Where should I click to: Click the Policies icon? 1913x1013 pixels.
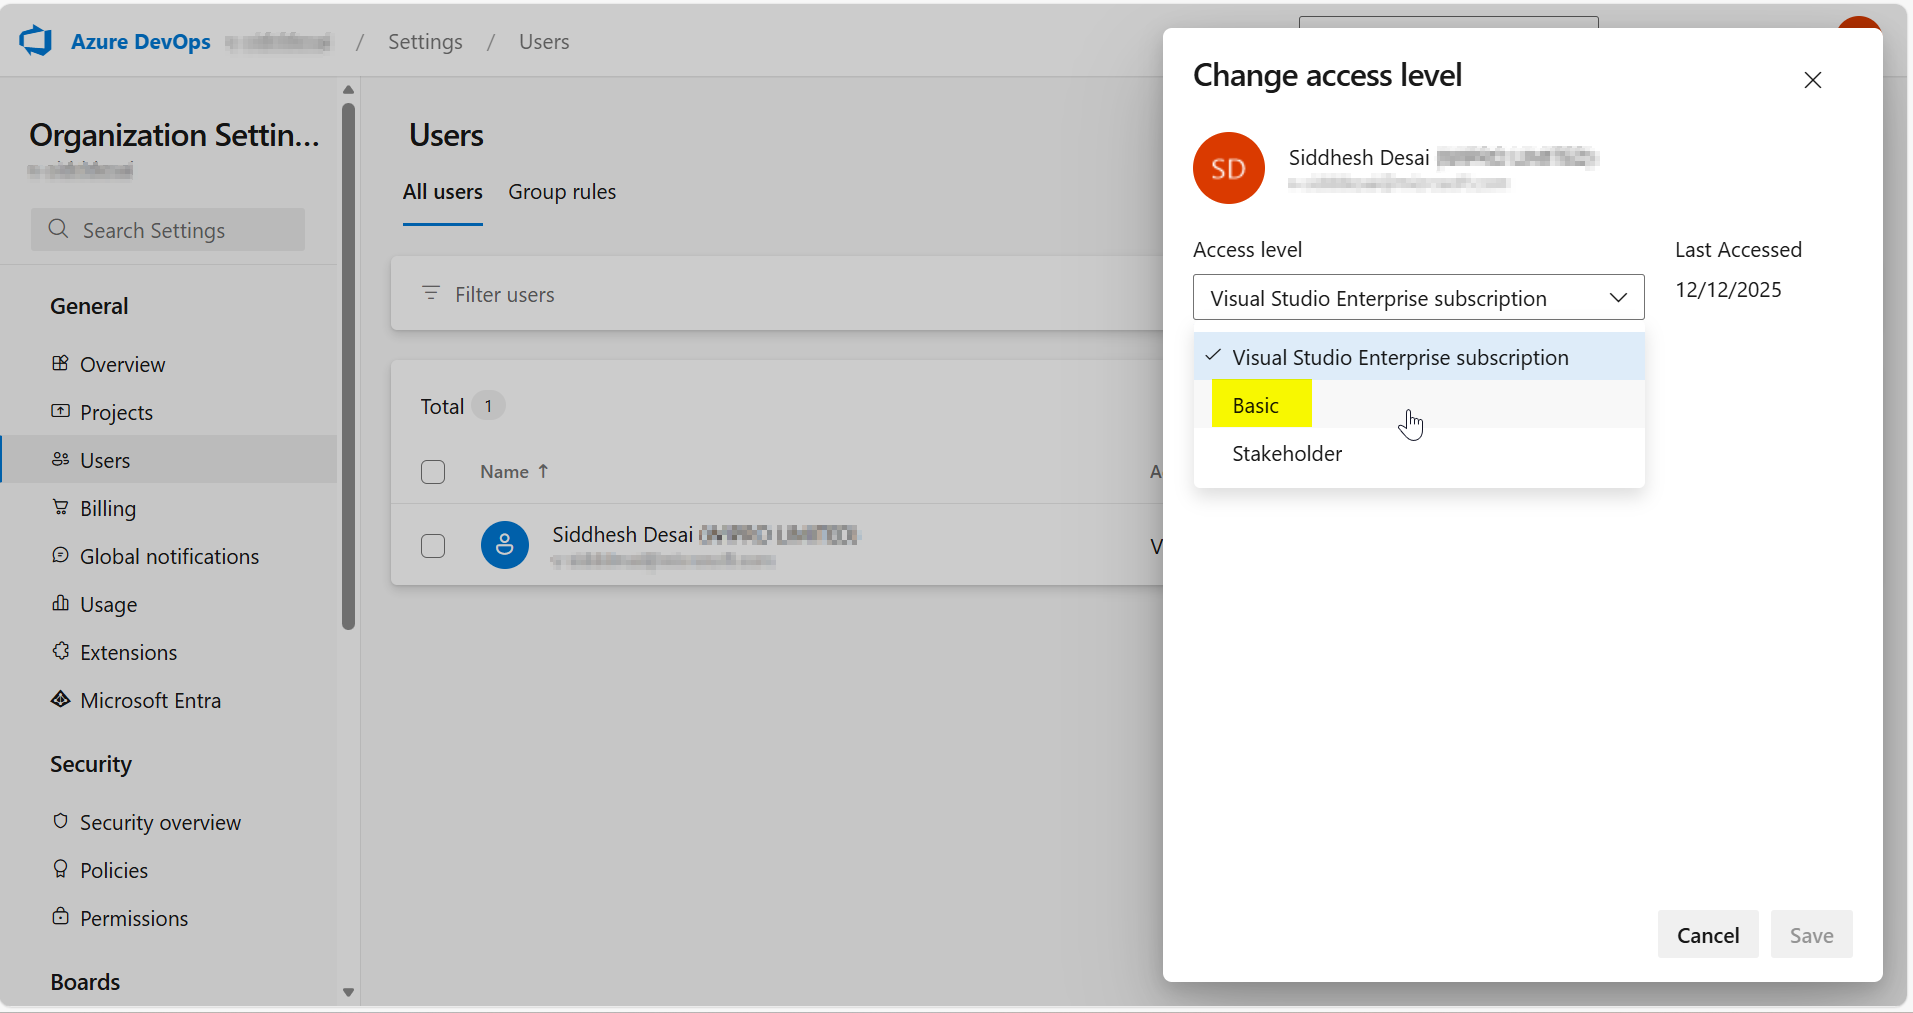[61, 869]
